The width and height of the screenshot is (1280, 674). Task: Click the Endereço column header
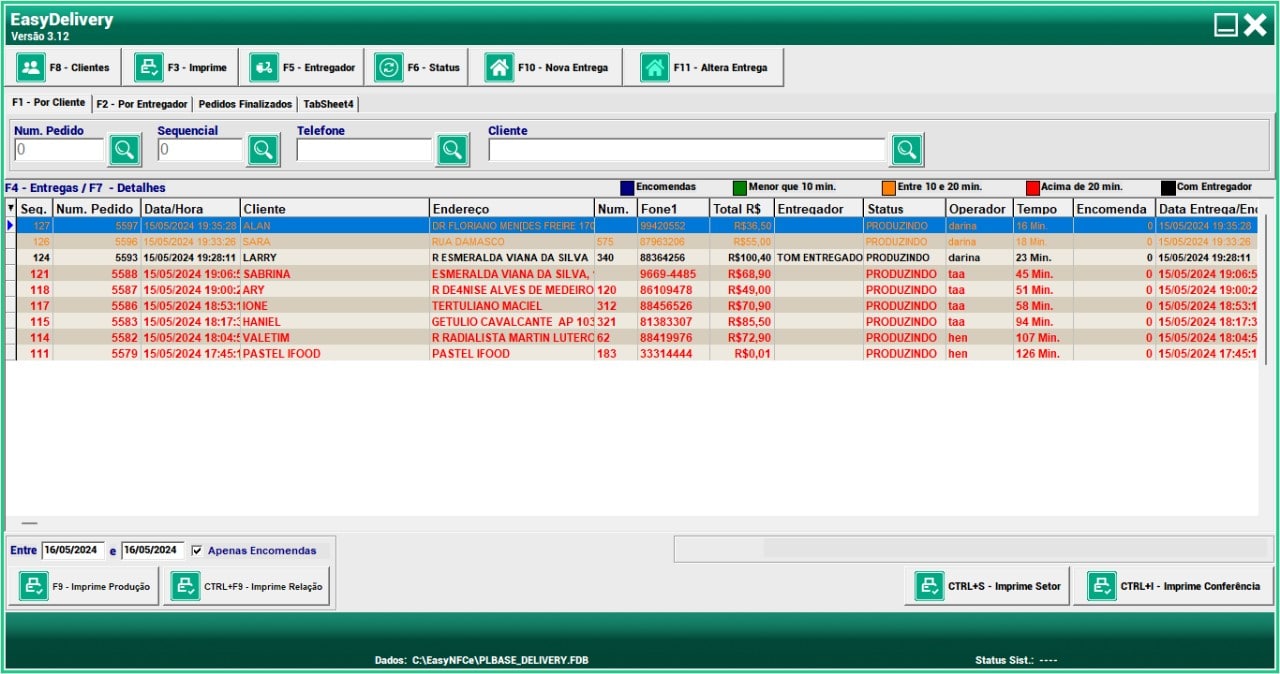pyautogui.click(x=511, y=209)
